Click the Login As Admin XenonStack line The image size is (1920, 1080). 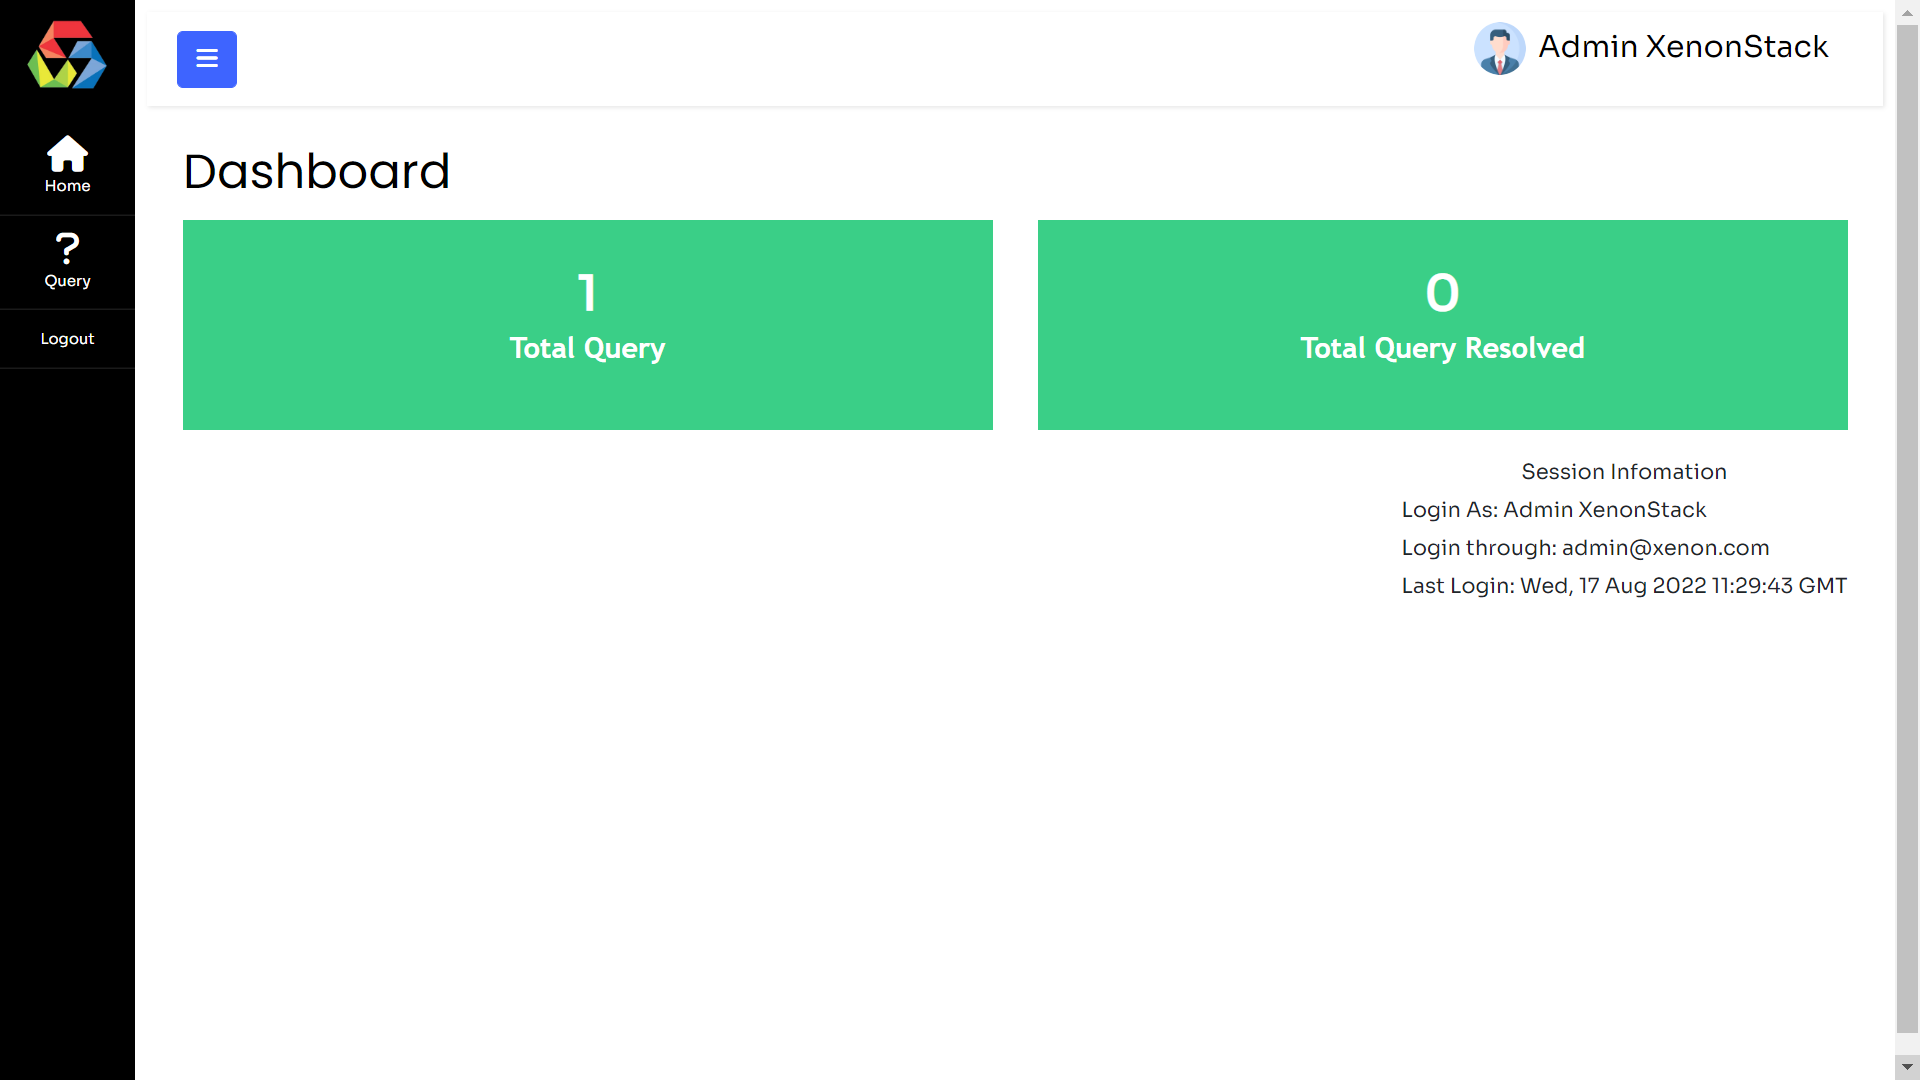click(1553, 510)
